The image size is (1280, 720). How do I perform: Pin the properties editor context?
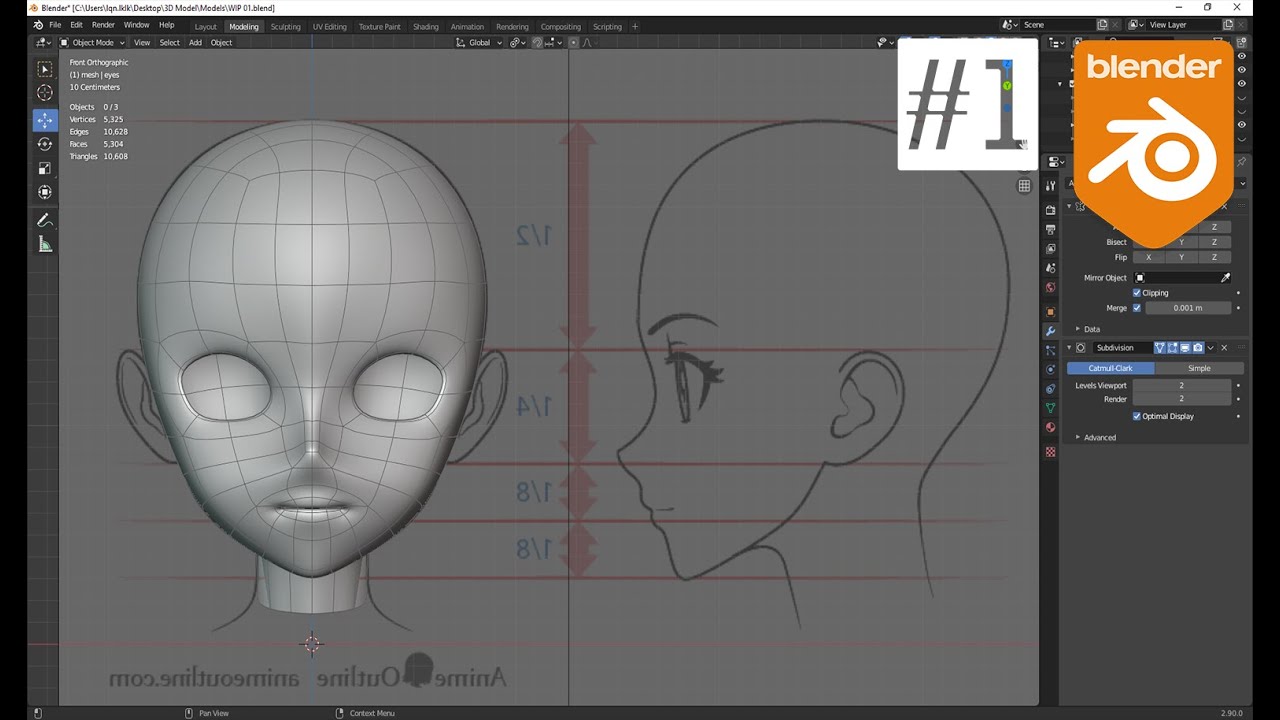[1242, 162]
